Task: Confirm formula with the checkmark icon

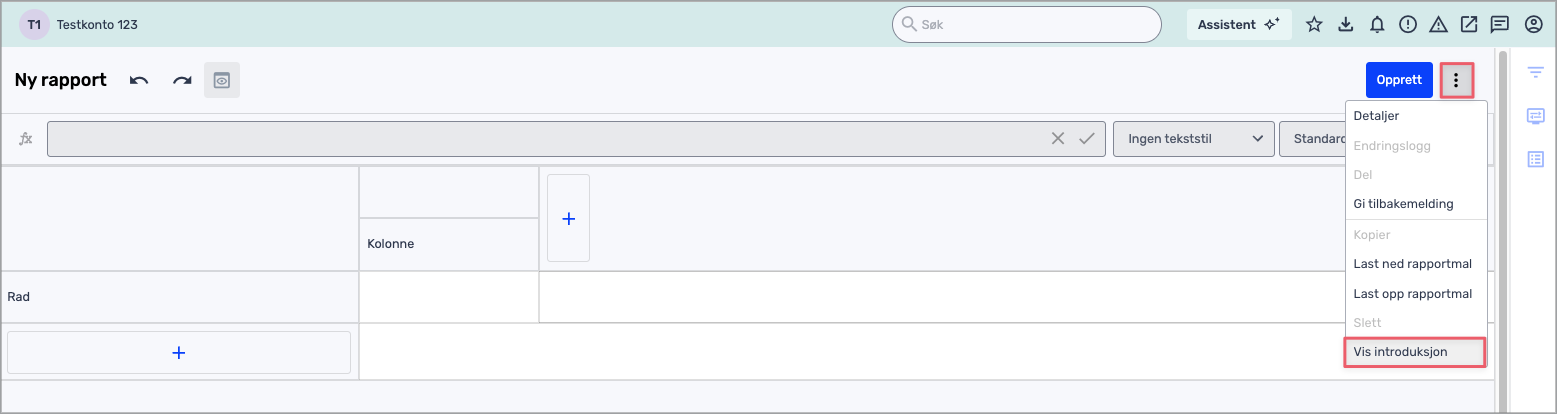Action: [x=1087, y=139]
